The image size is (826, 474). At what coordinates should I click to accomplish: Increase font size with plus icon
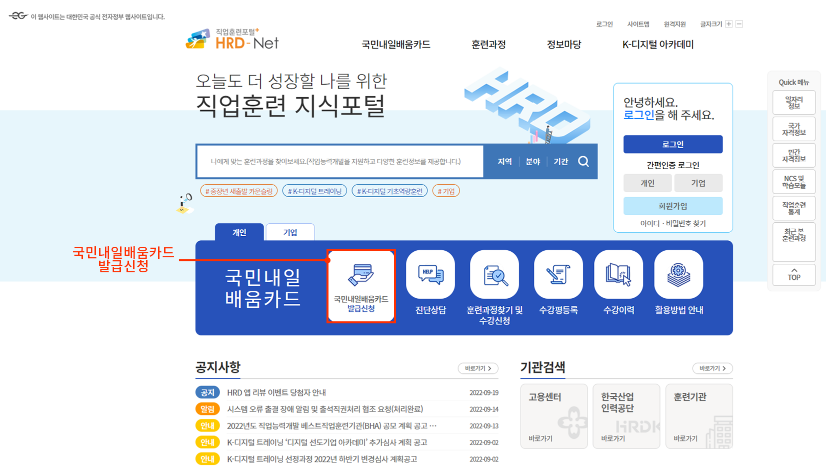point(729,24)
